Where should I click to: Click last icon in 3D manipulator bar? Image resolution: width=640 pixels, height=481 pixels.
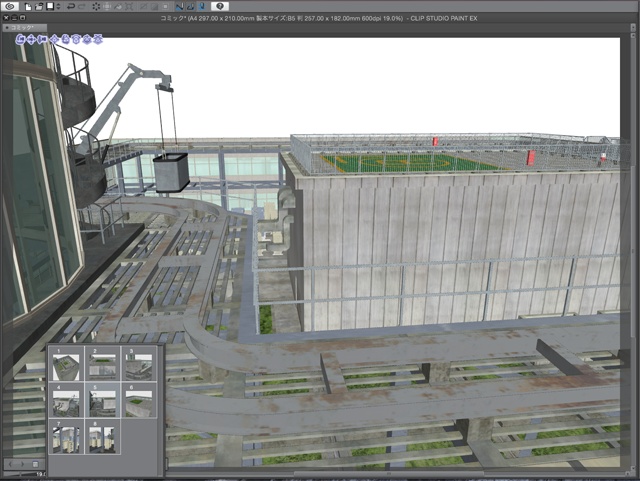[98, 39]
